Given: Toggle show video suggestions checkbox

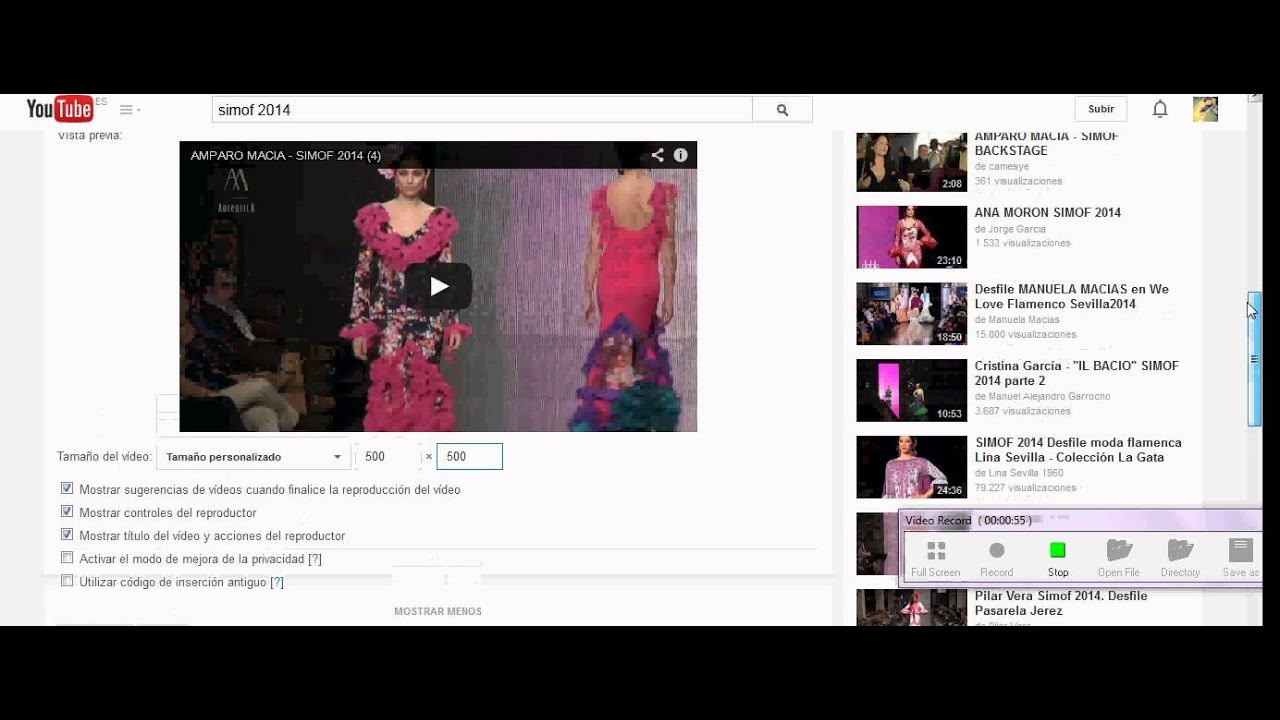Looking at the screenshot, I should 67,489.
